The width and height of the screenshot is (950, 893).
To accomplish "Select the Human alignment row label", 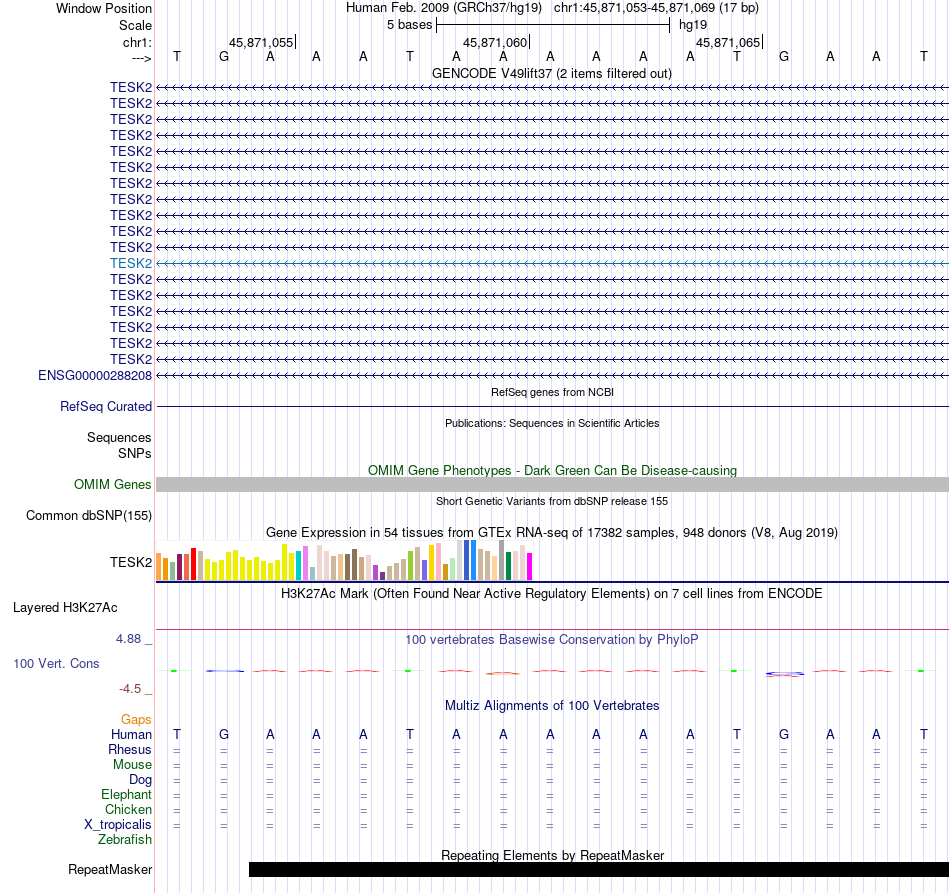I will [131, 734].
